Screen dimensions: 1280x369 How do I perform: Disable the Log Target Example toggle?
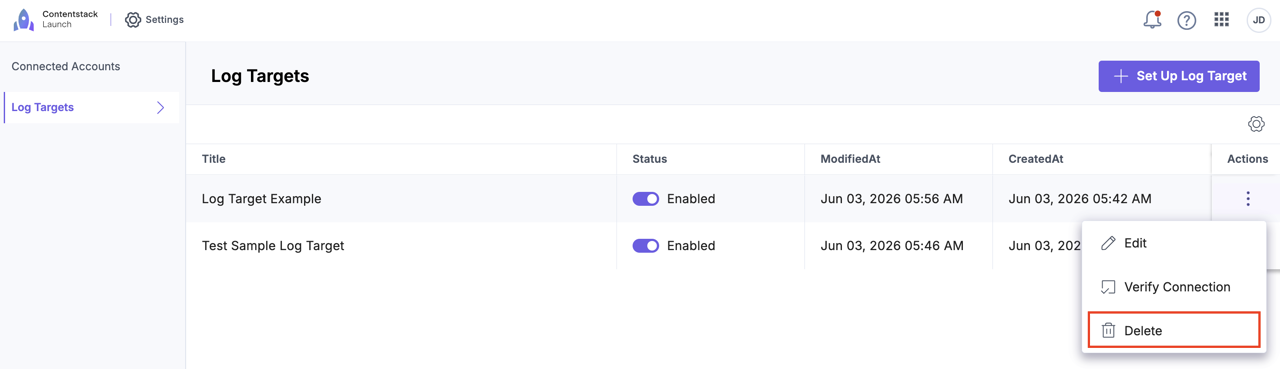coord(646,199)
